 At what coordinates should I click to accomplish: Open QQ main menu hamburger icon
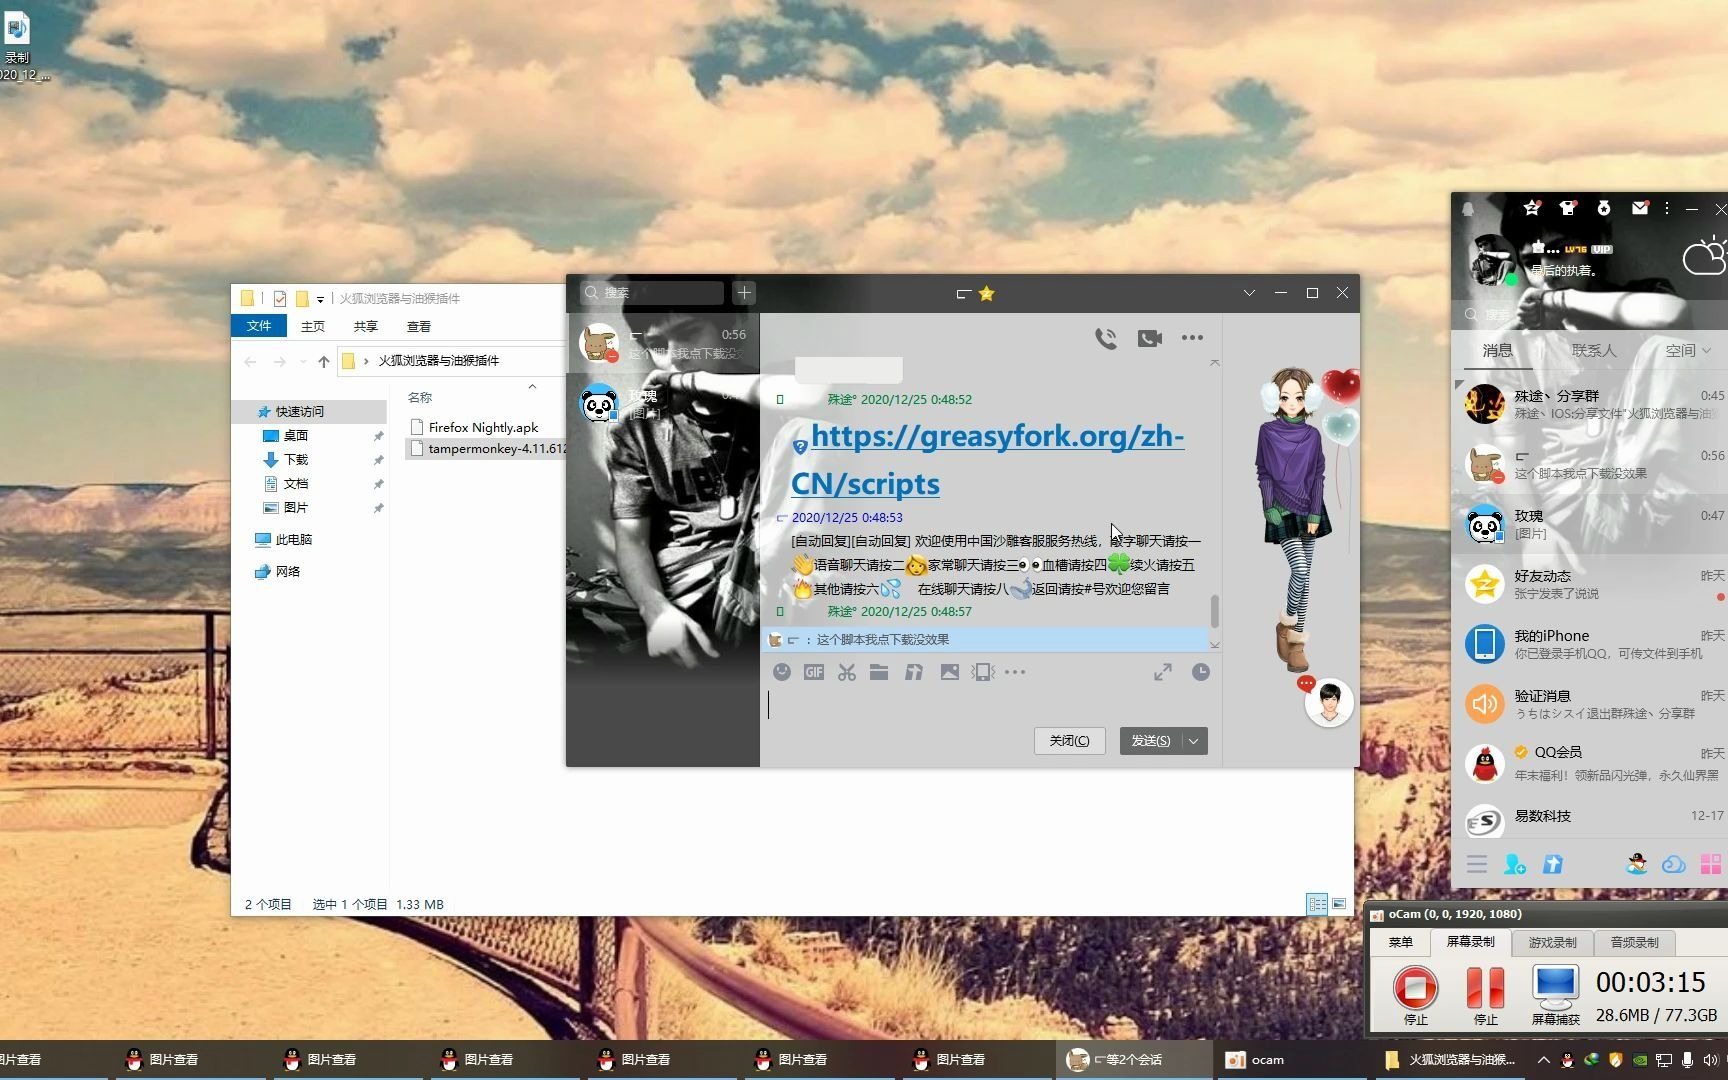click(x=1477, y=864)
